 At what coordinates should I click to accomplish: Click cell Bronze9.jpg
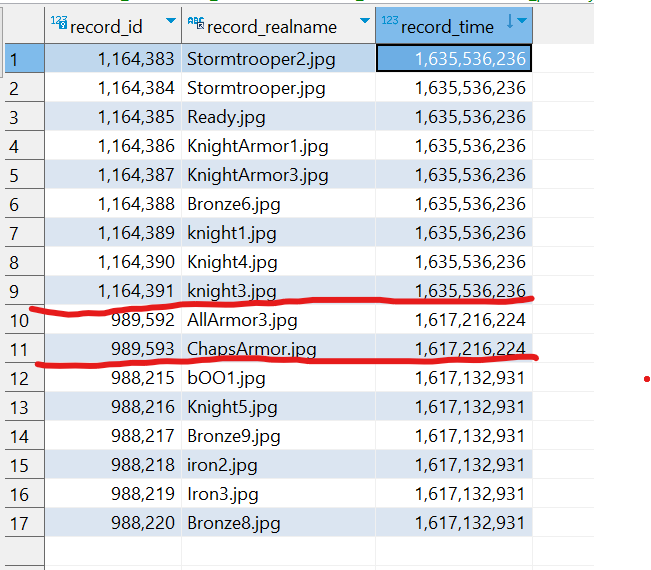coord(278,436)
